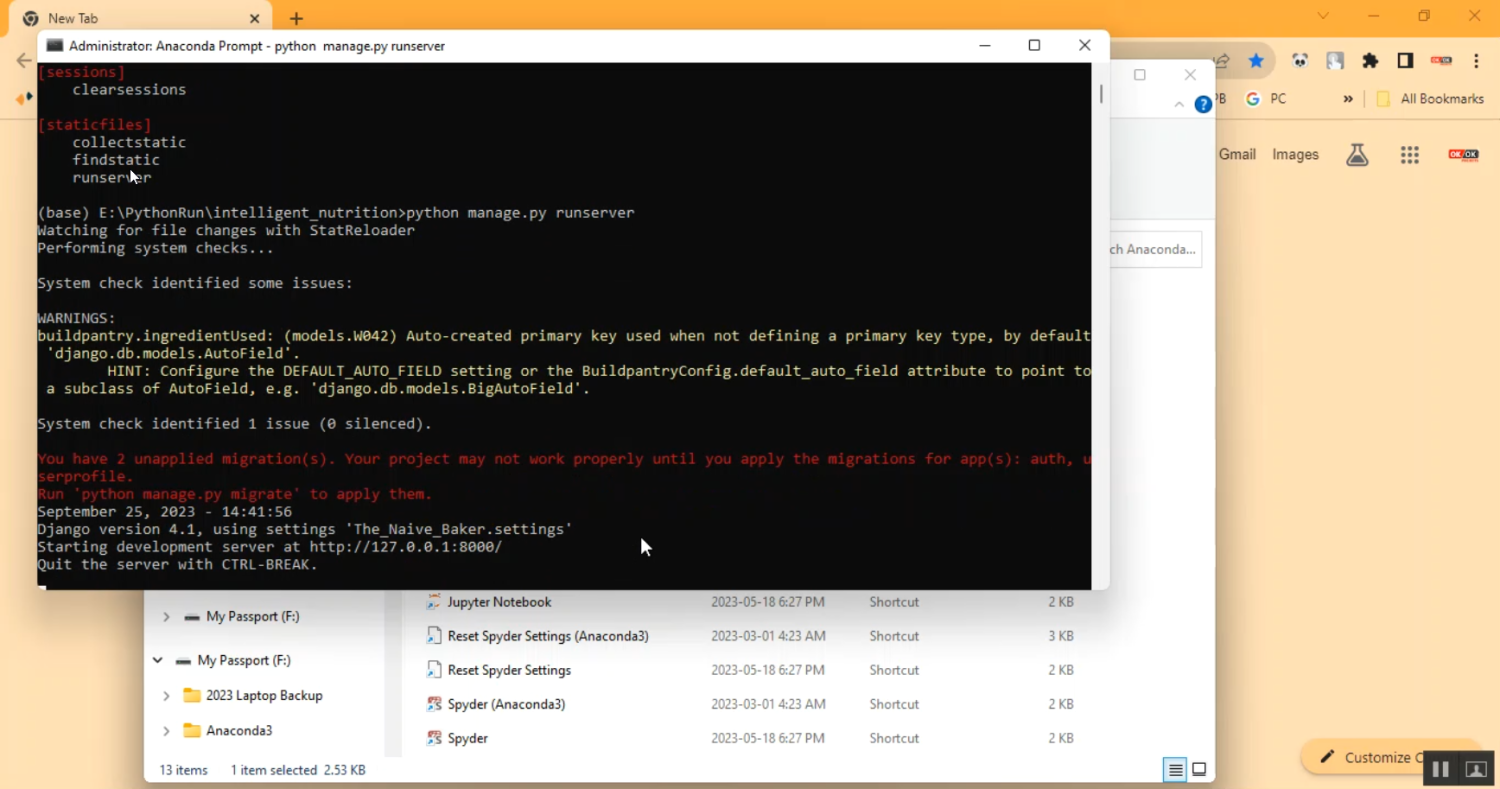Click the Search Labs flask icon

click(1357, 155)
